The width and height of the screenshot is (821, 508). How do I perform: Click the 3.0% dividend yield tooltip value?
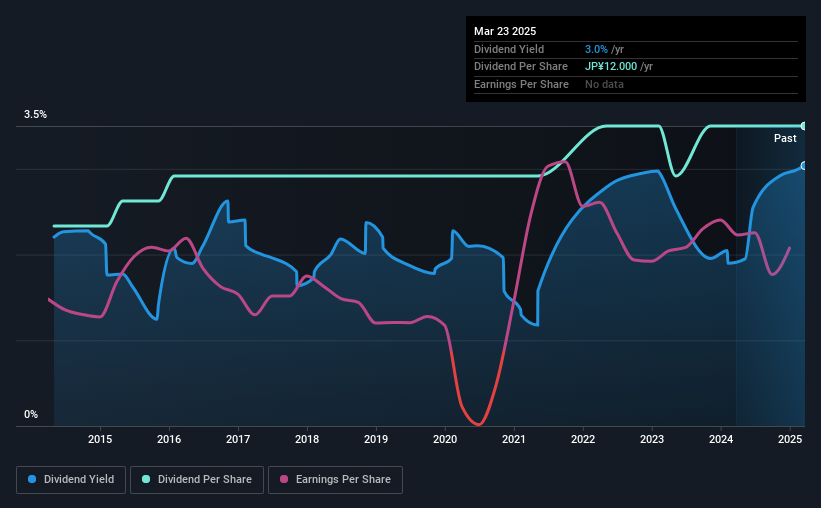[x=596, y=49]
